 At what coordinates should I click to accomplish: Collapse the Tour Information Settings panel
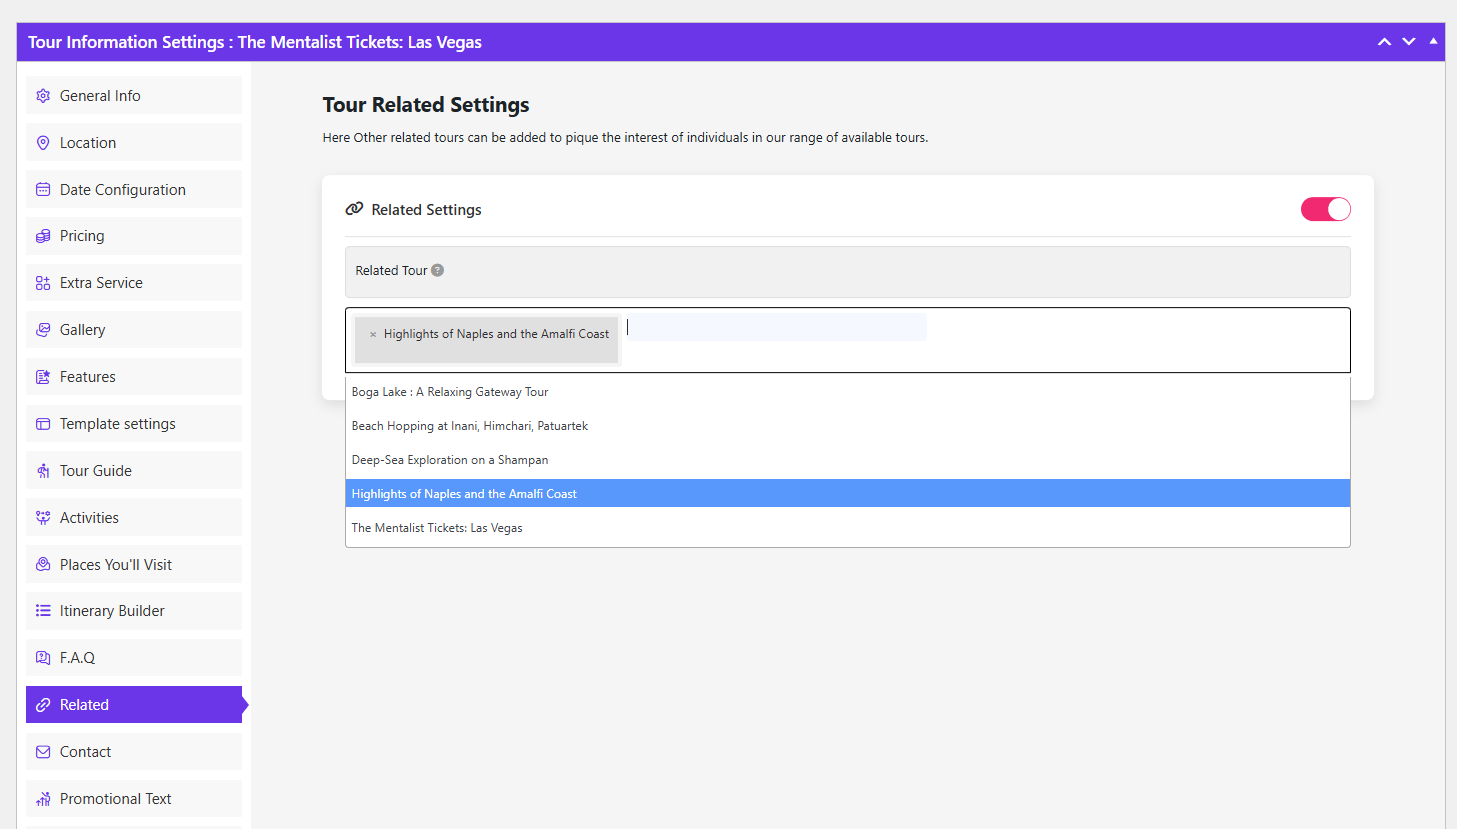pos(1433,41)
